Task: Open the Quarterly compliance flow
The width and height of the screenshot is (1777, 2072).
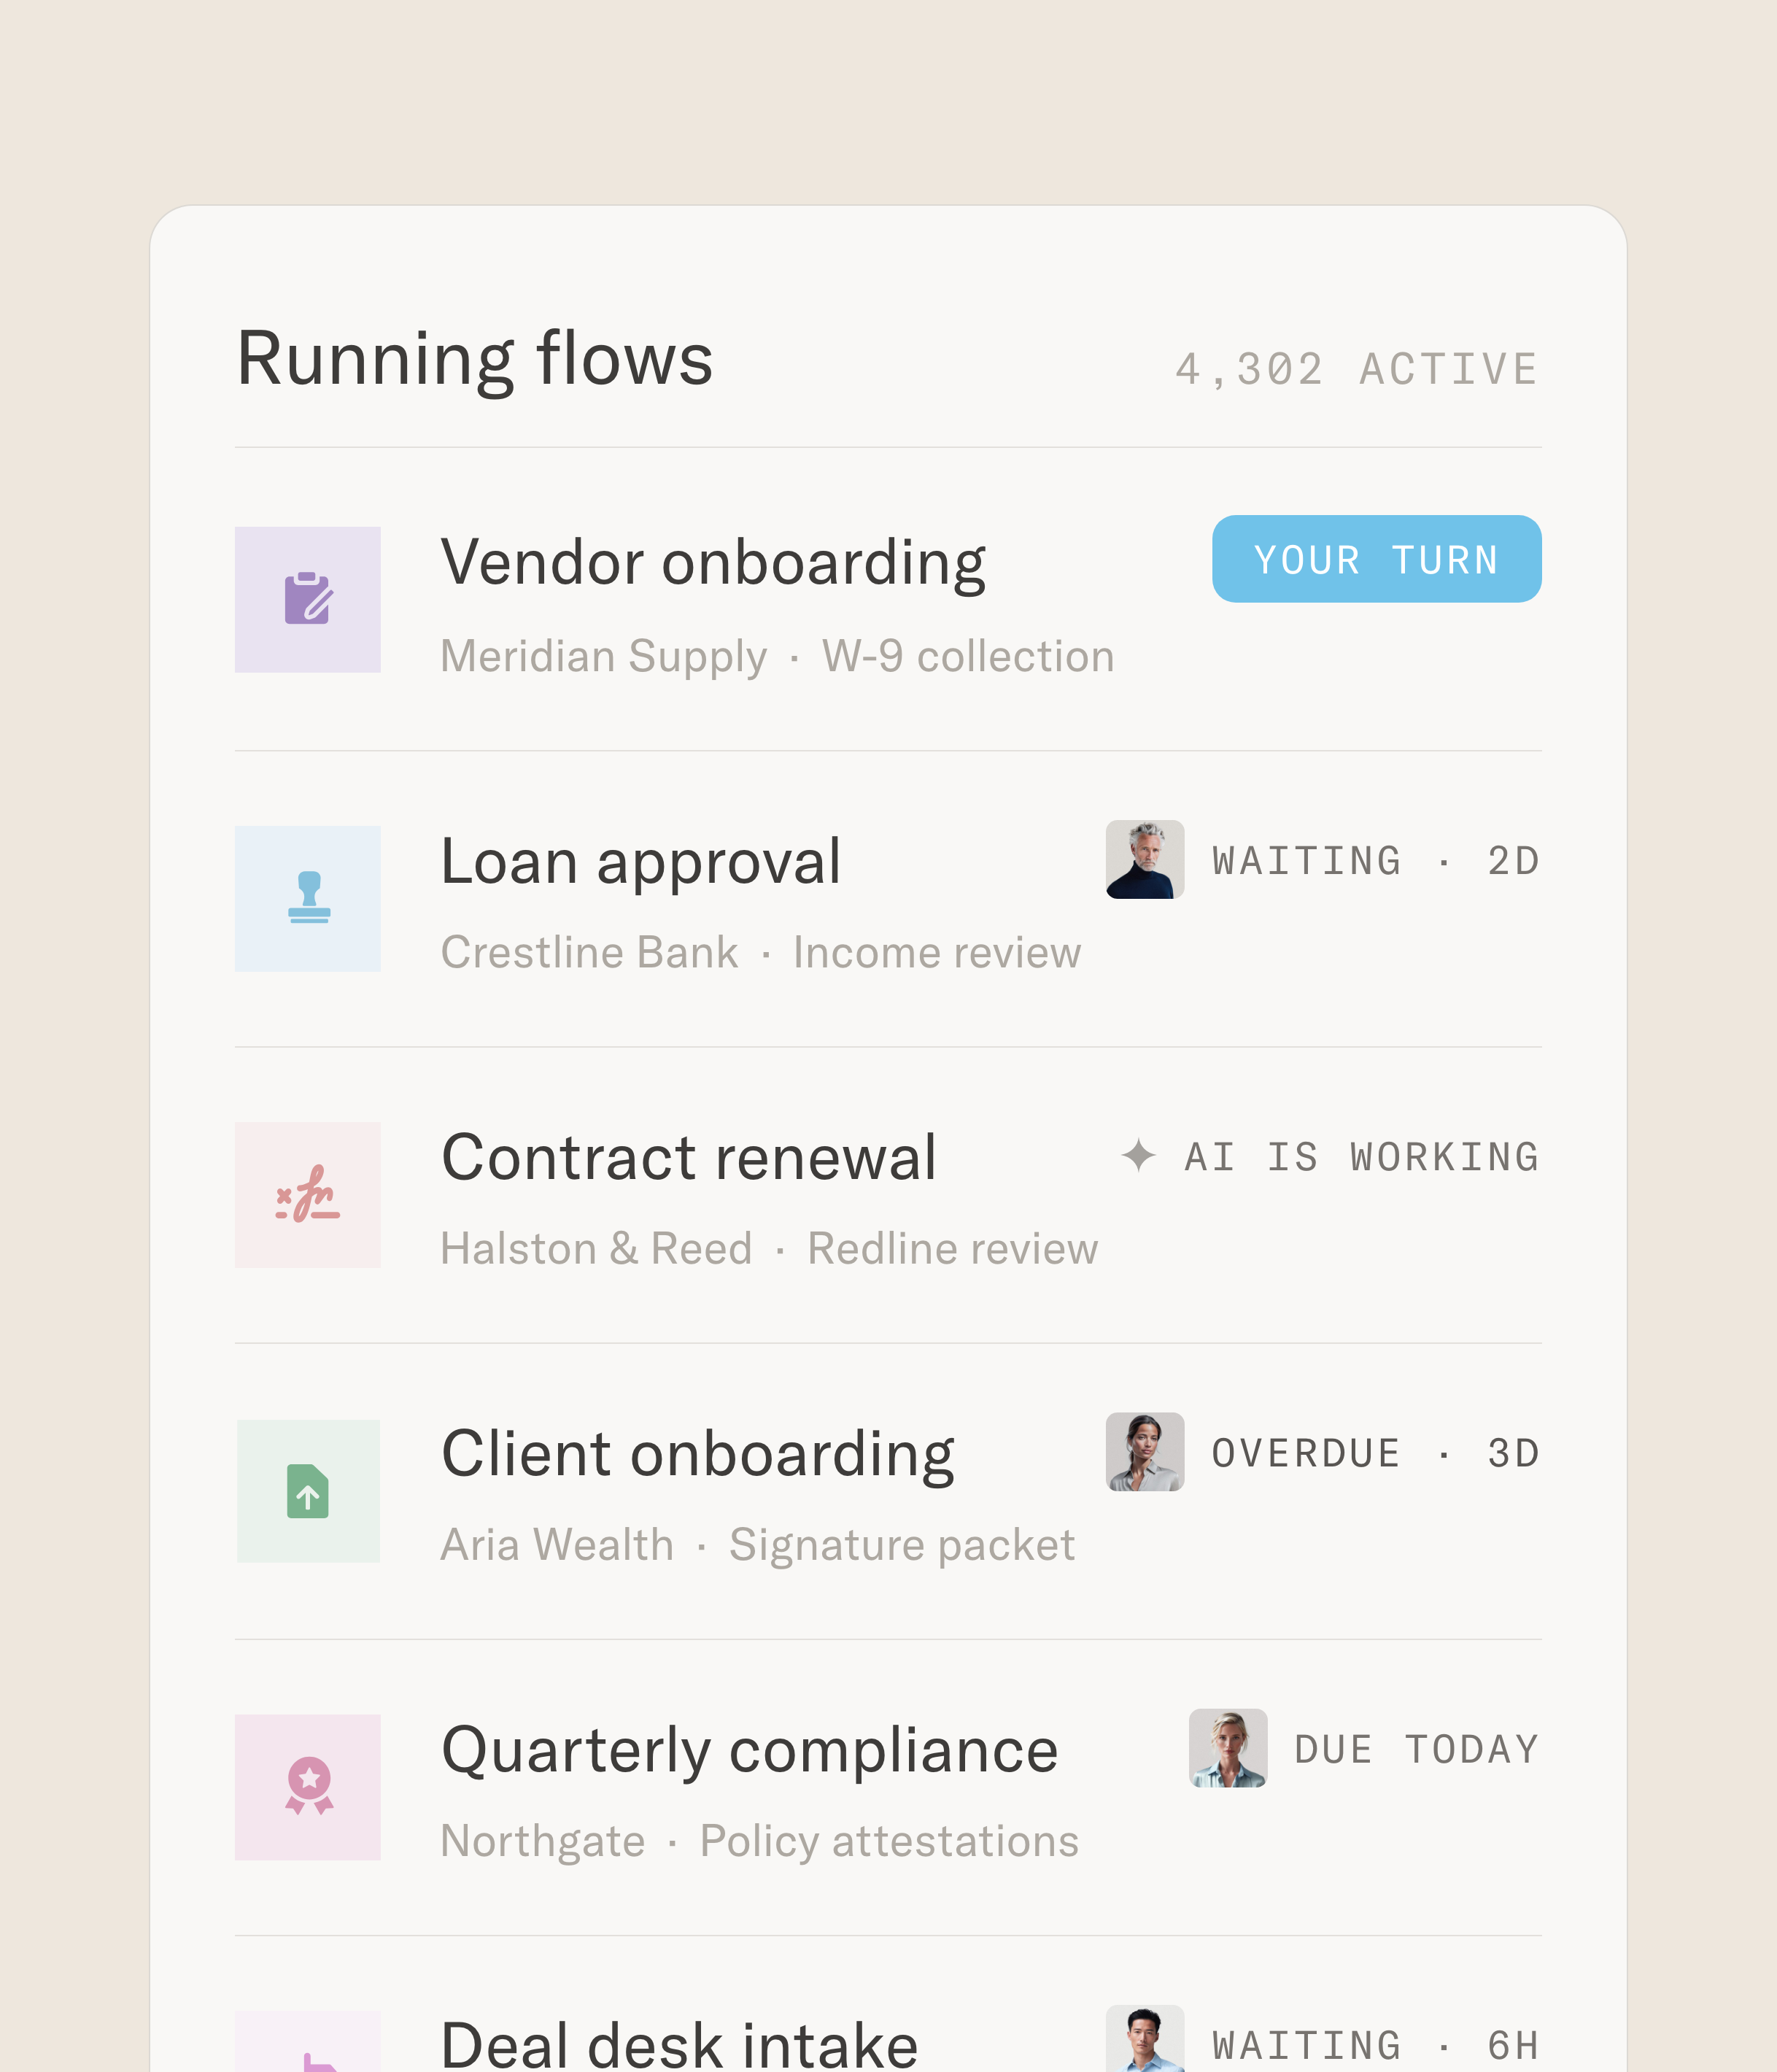Action: pos(749,1751)
